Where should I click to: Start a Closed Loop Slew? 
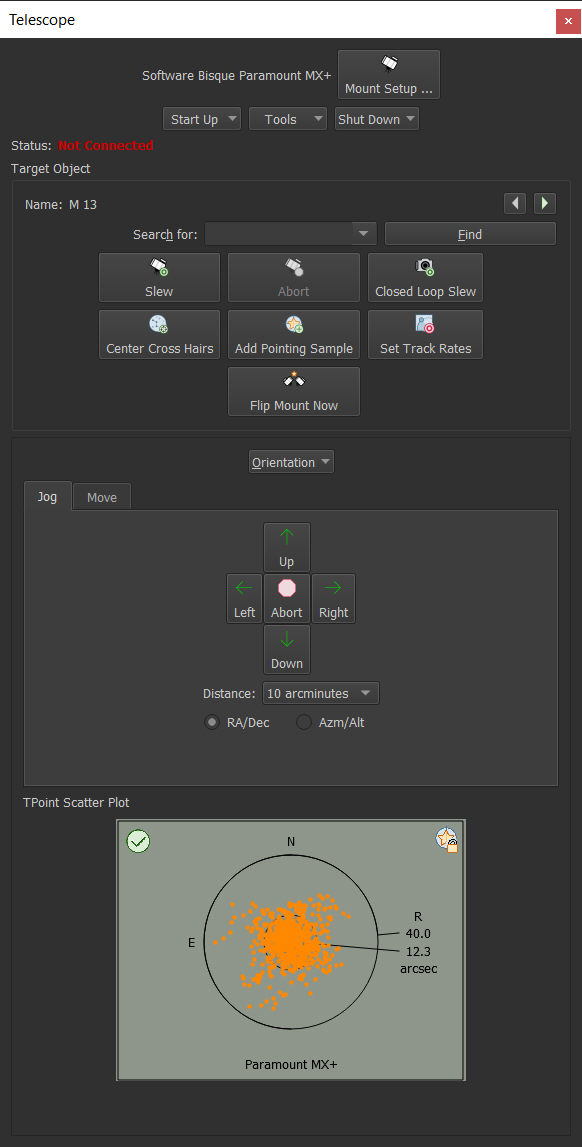(x=425, y=277)
